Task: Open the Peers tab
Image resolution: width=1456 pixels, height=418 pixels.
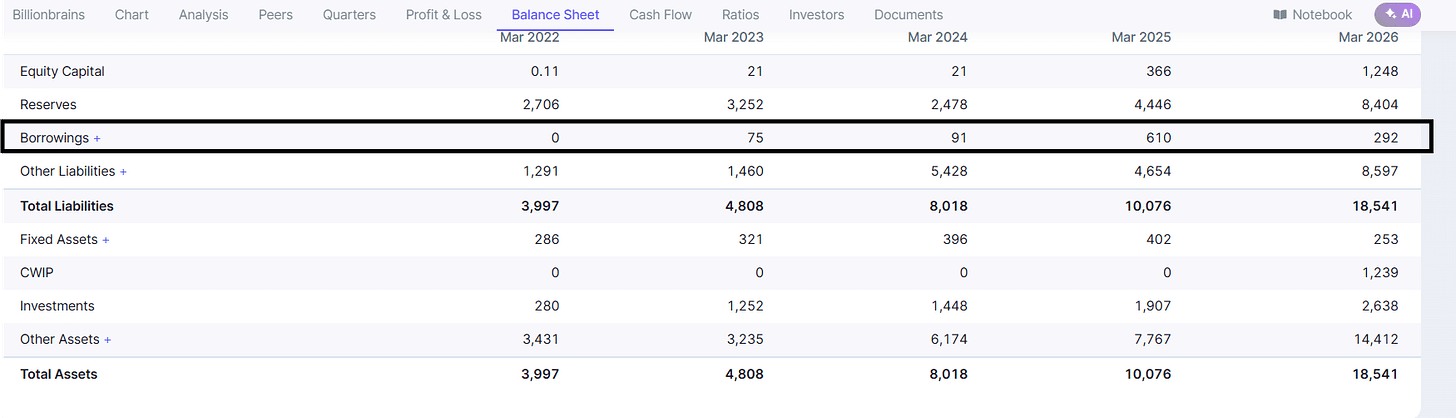Action: pyautogui.click(x=276, y=15)
